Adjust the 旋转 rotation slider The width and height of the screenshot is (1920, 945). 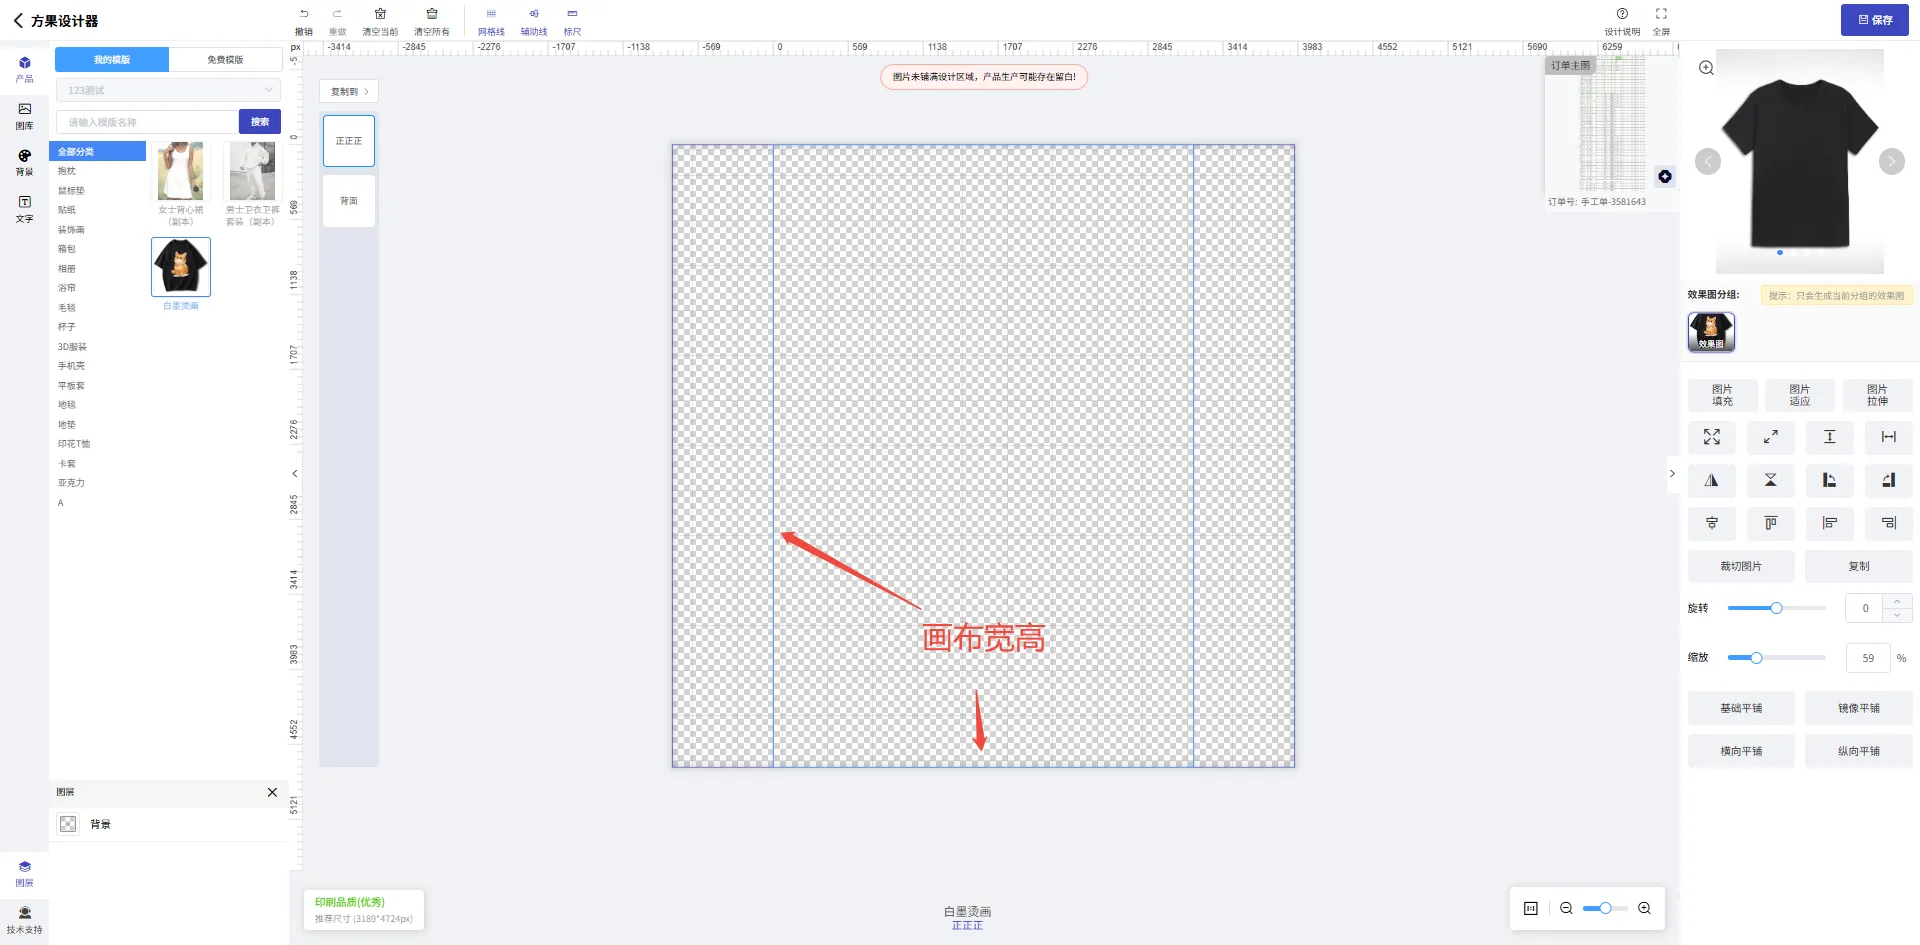(1777, 608)
